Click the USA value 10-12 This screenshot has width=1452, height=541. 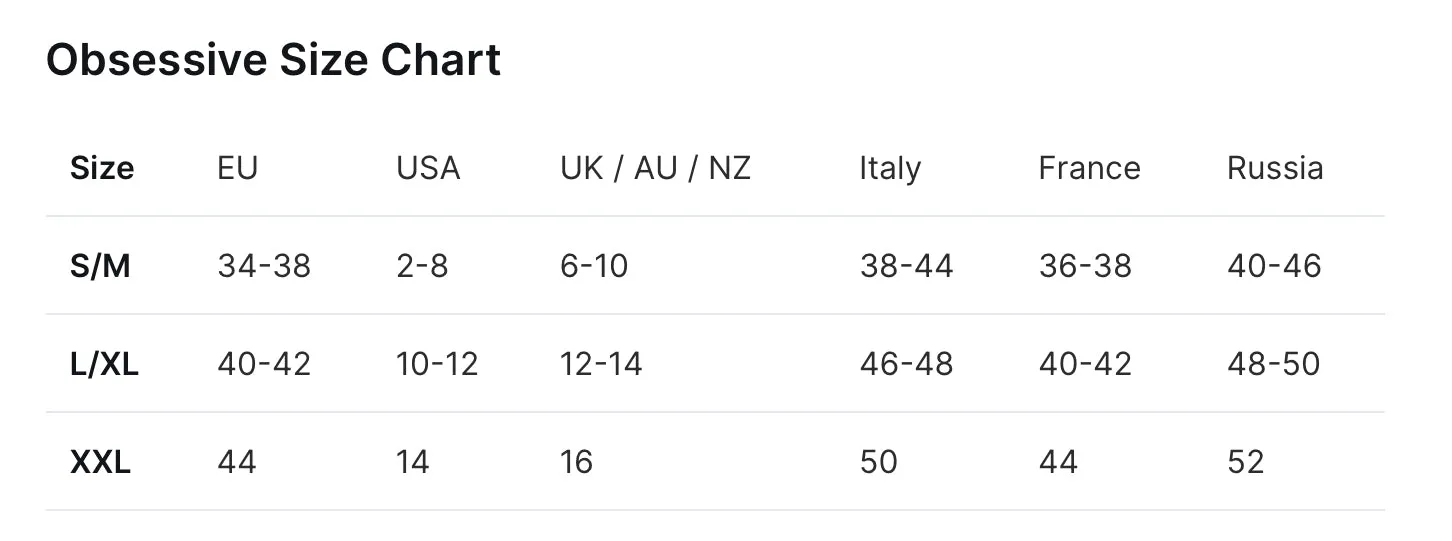pyautogui.click(x=437, y=364)
